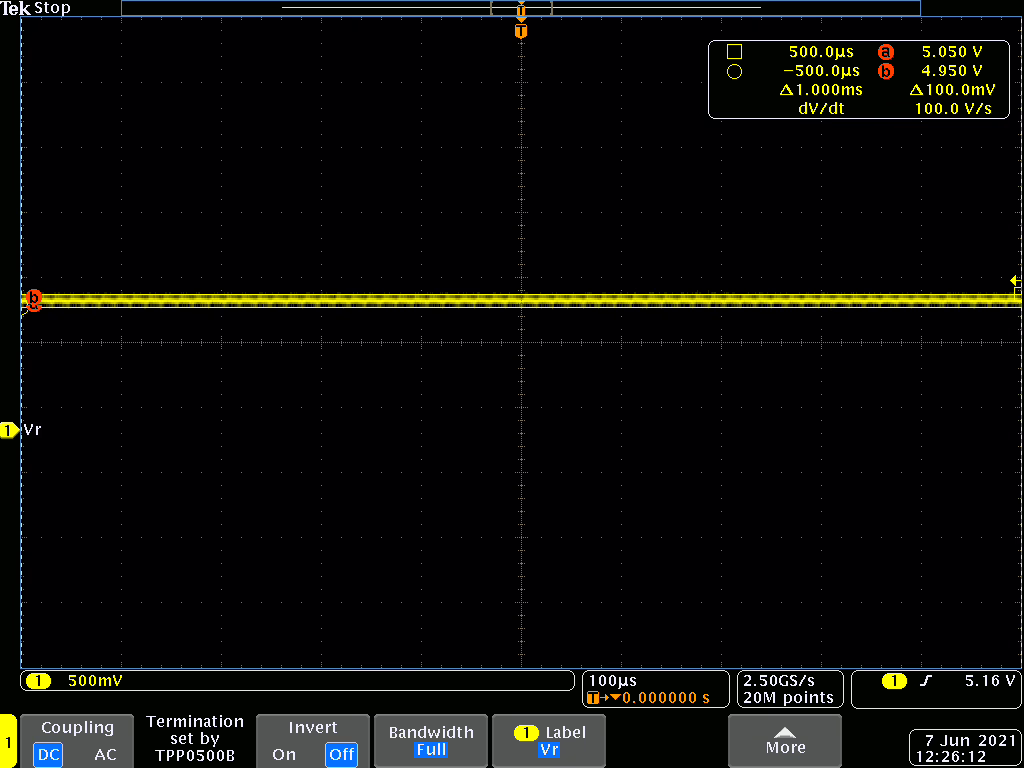
Task: Click the red cursor b marker on the waveform
Action: [x=33, y=298]
